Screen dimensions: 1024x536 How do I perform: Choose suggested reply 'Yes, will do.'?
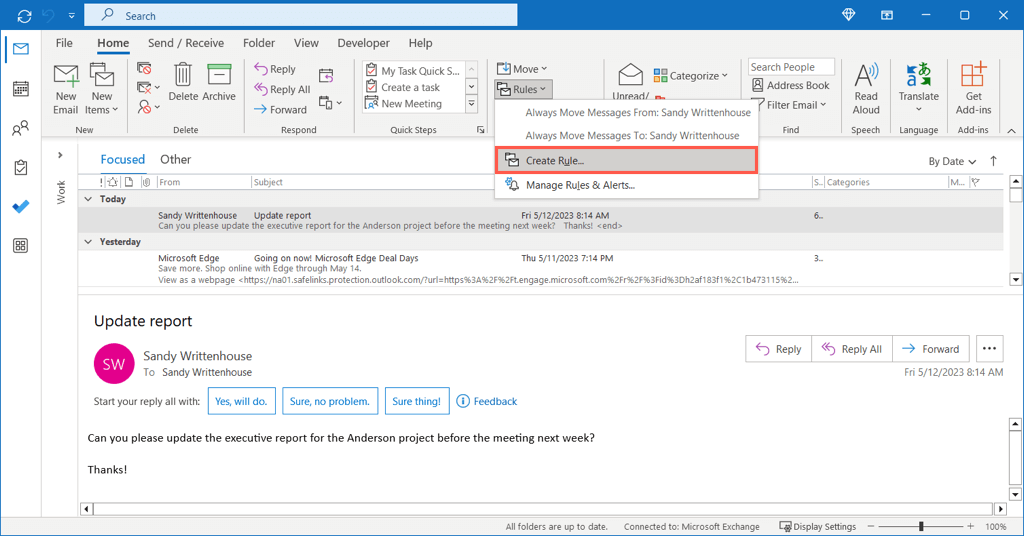tap(242, 401)
